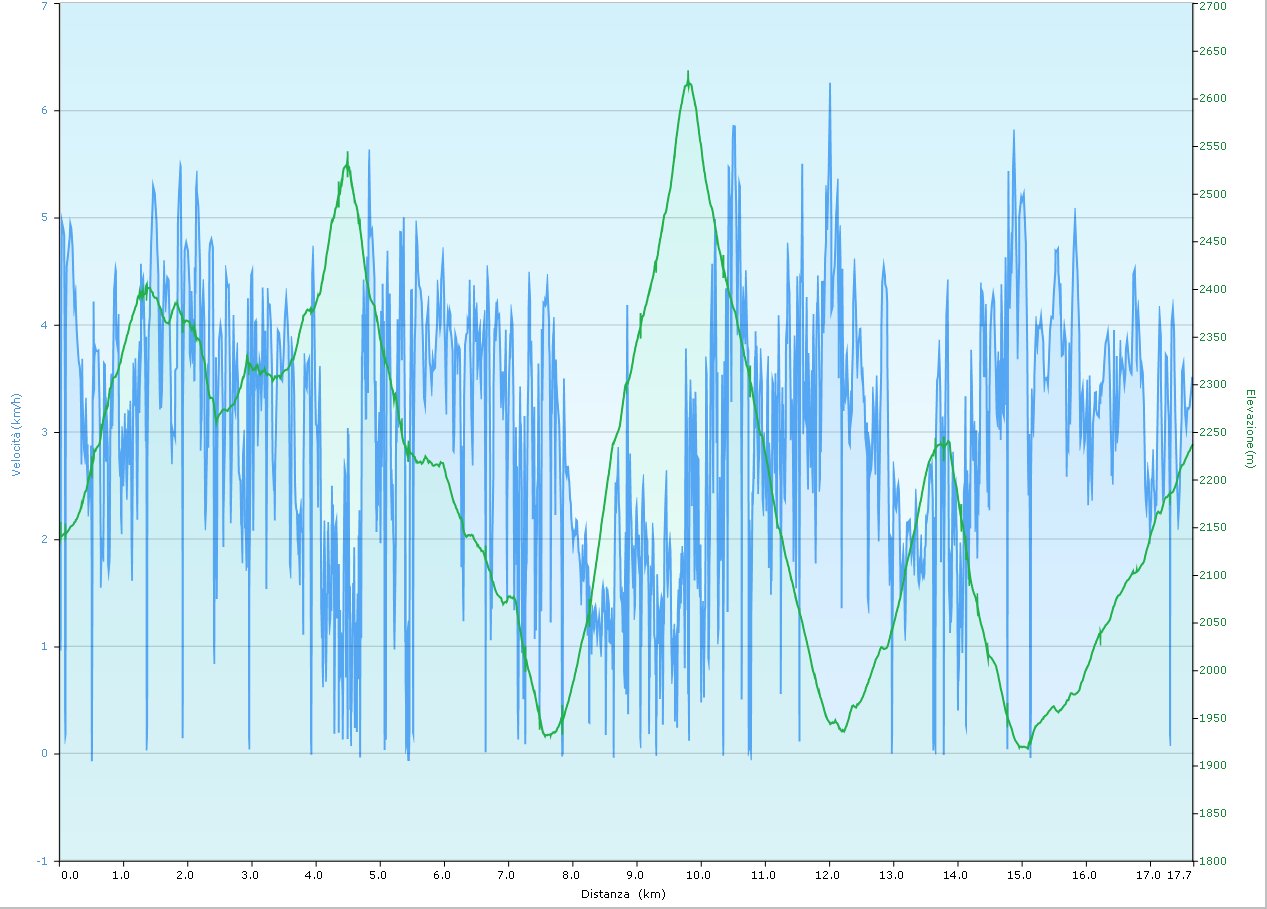The width and height of the screenshot is (1267, 909).
Task: Click the green elevation peak near 14 km
Action: click(942, 441)
